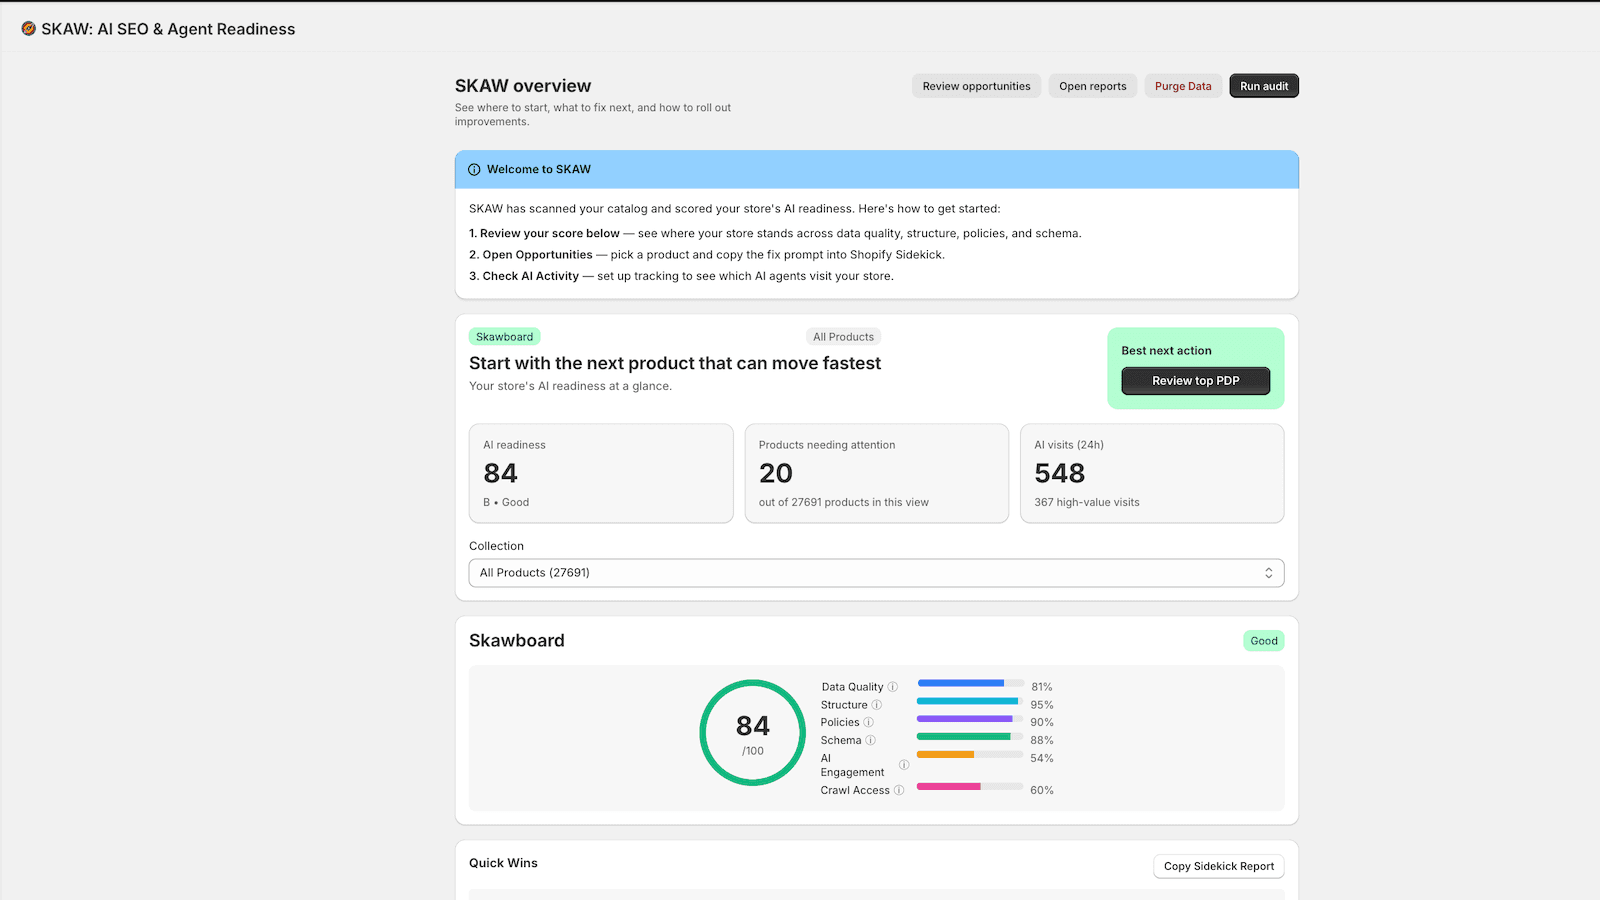Open the Collection dropdown All Products (27691)
Image resolution: width=1600 pixels, height=900 pixels.
[876, 573]
